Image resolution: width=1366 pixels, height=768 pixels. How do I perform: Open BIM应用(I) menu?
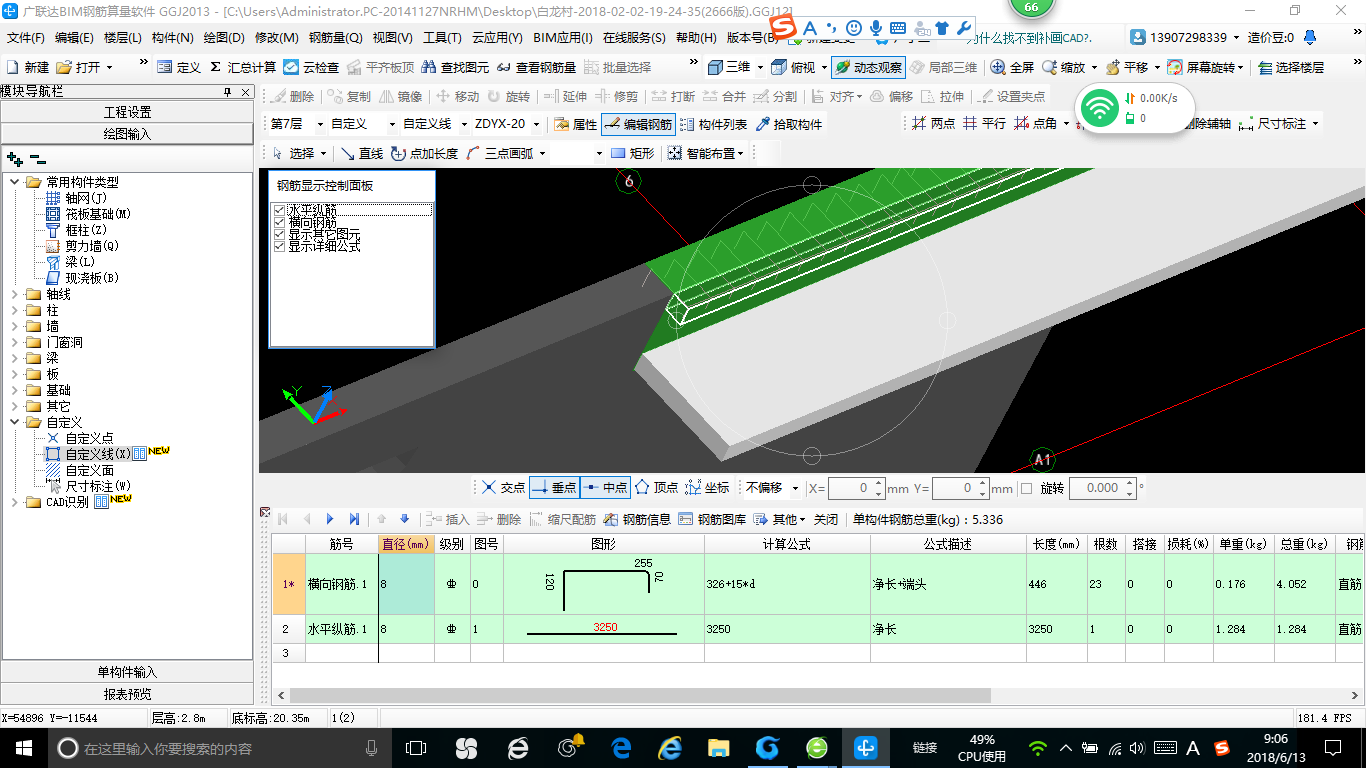563,38
